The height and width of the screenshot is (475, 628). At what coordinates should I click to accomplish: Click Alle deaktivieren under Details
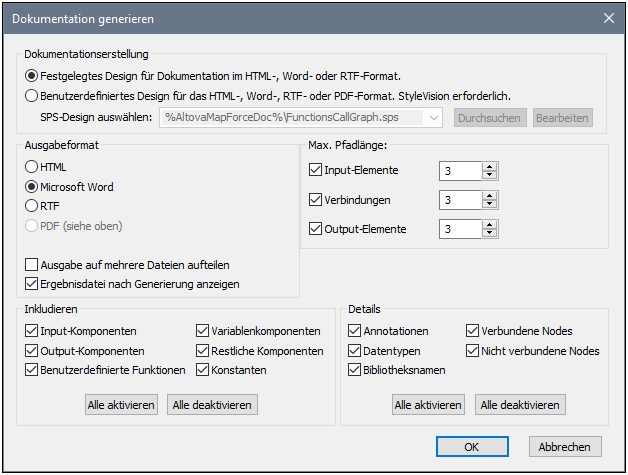[x=520, y=404]
